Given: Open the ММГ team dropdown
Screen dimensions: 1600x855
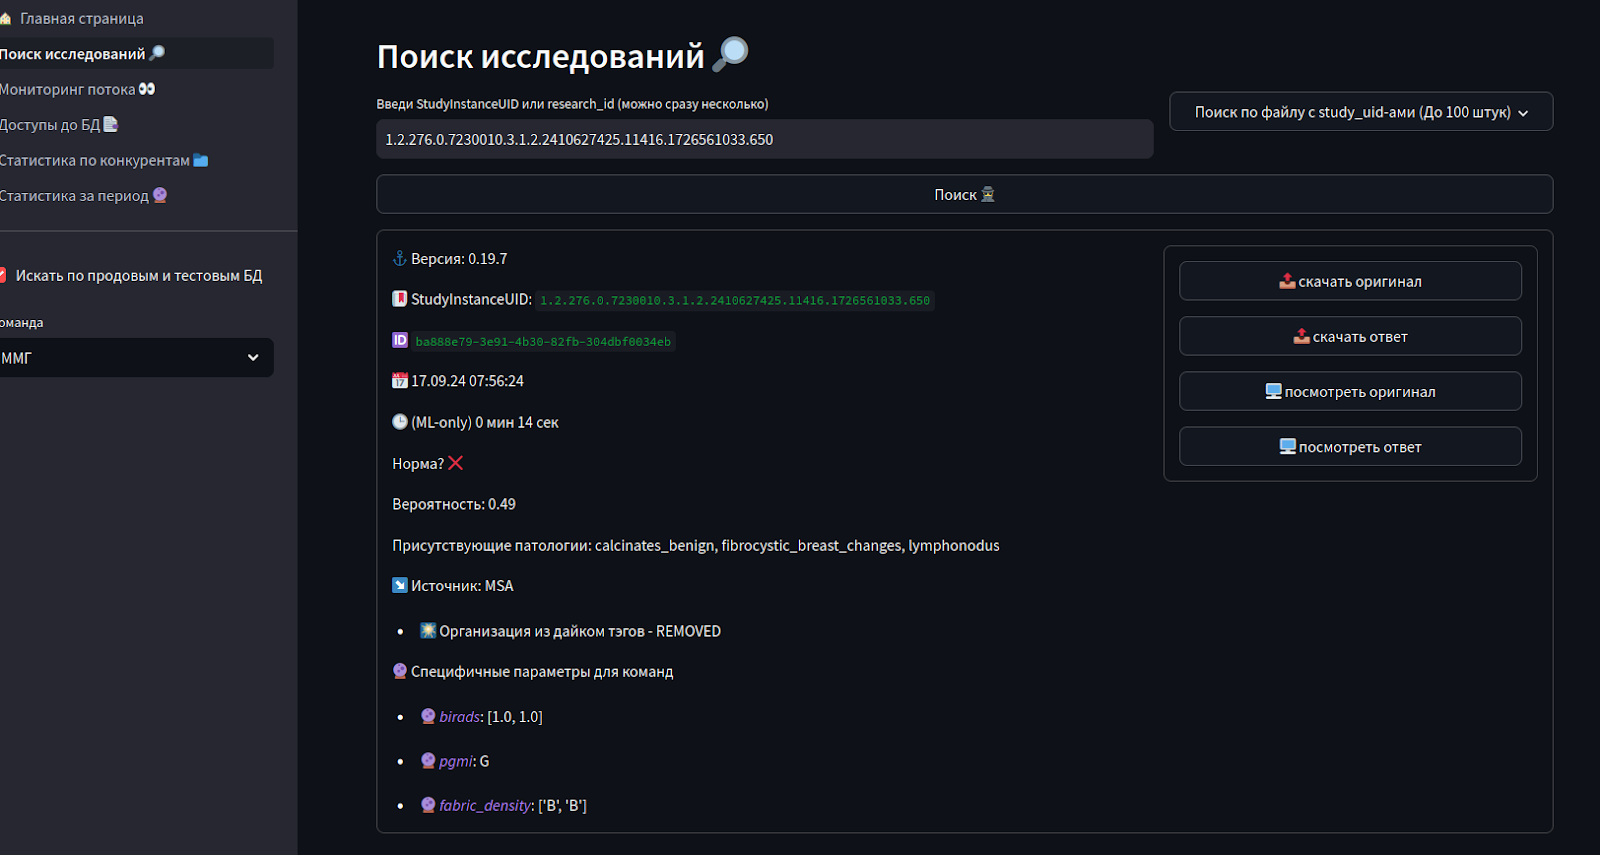Looking at the screenshot, I should coord(130,358).
